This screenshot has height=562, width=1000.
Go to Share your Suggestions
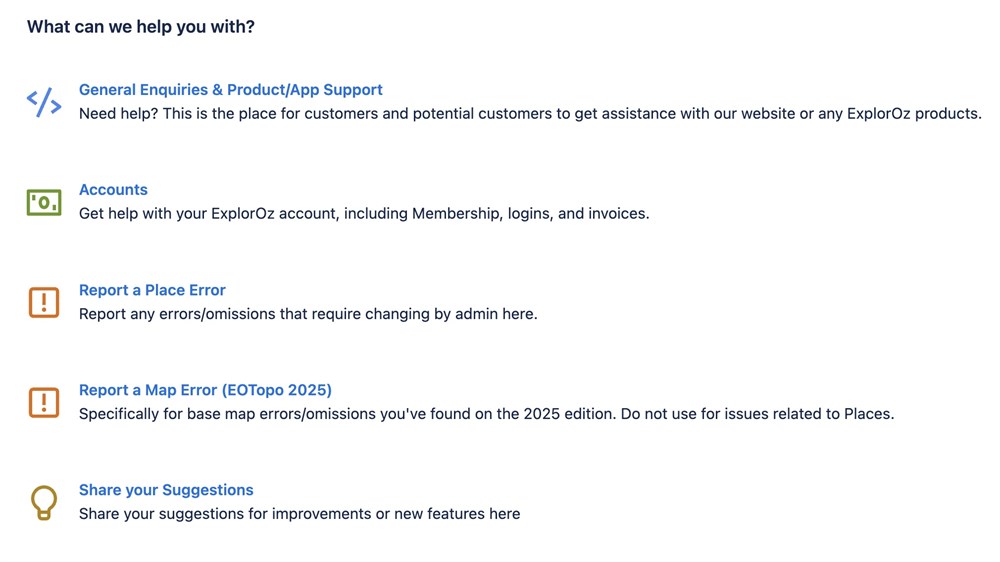pos(166,490)
